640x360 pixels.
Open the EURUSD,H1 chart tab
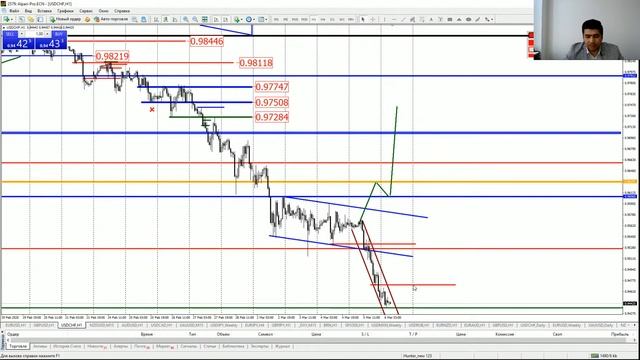(x=15, y=325)
